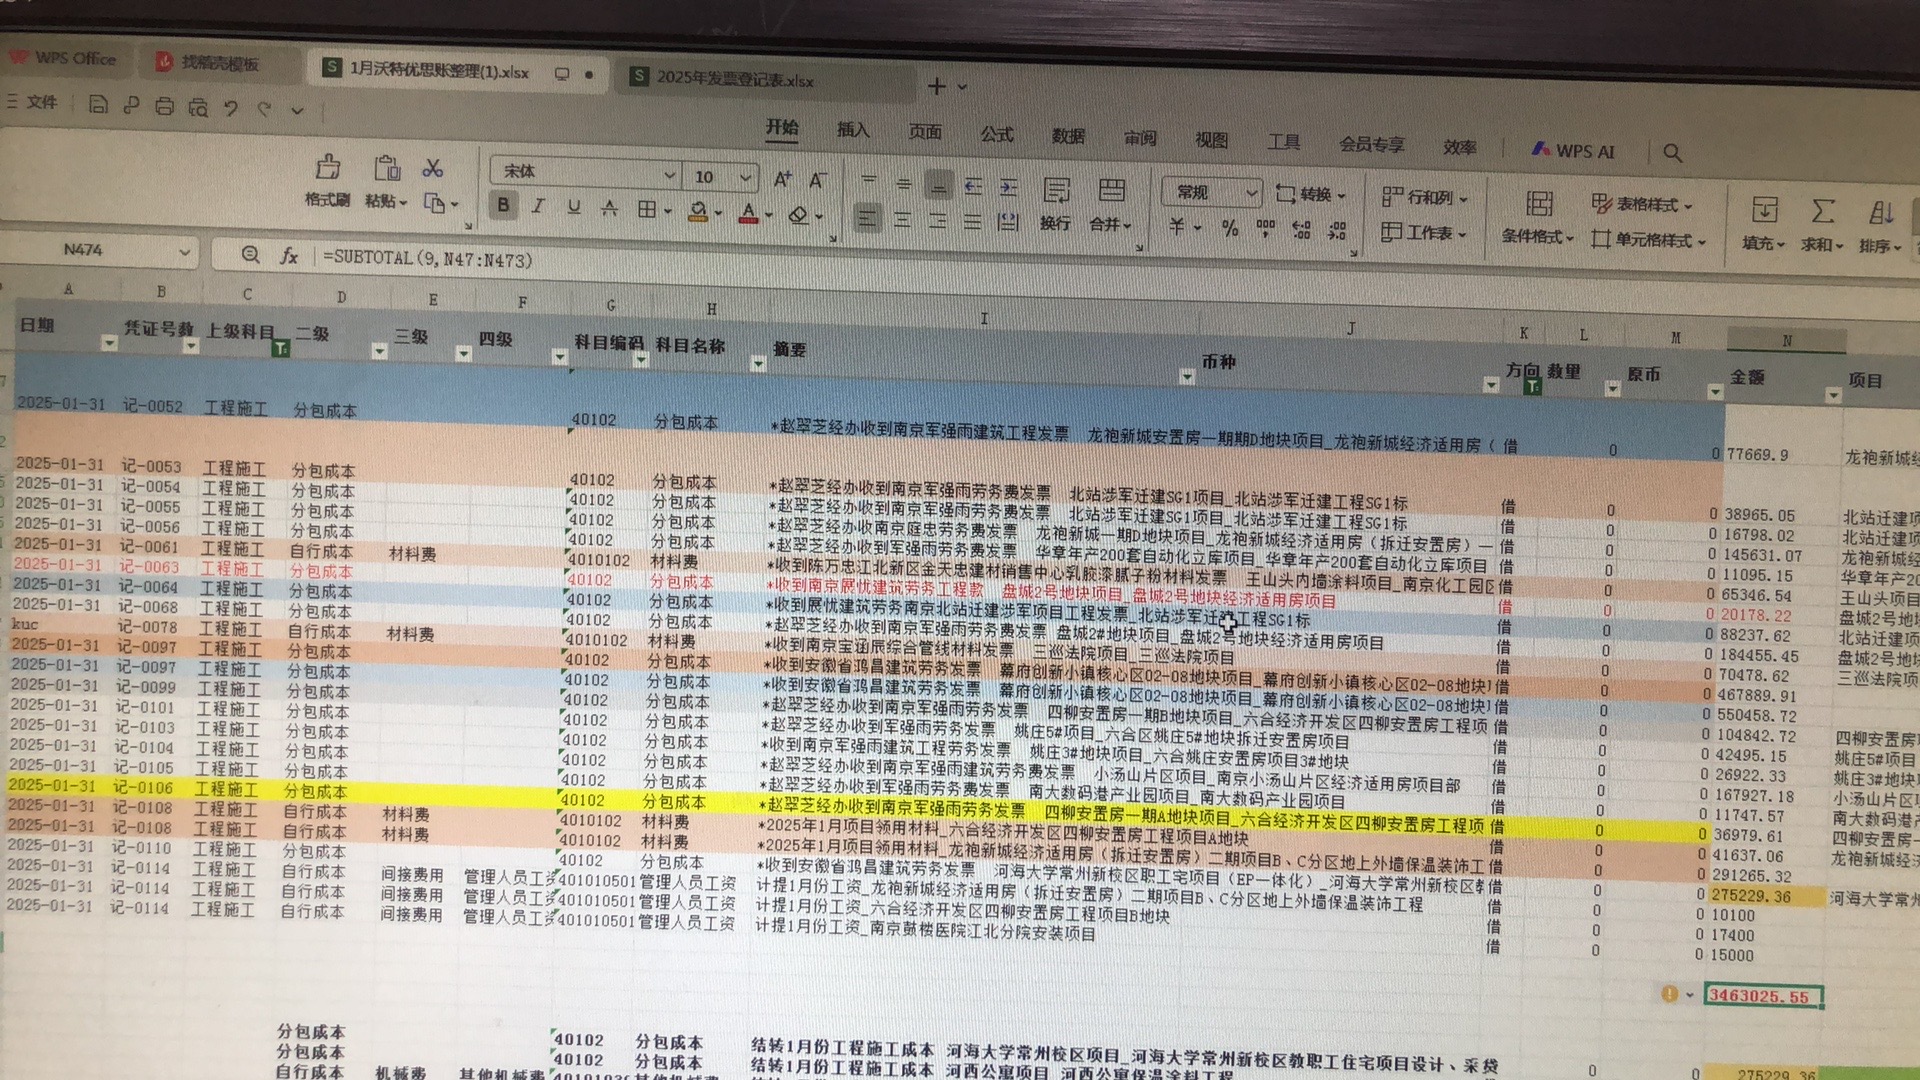Decrease font size with A- icon
The width and height of the screenshot is (1920, 1080).
pyautogui.click(x=817, y=180)
